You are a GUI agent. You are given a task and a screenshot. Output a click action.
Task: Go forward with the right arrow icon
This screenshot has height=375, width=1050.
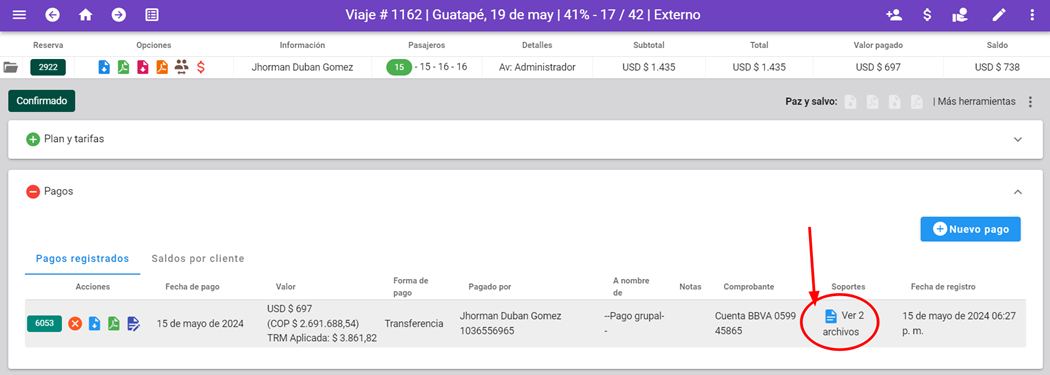(x=119, y=15)
